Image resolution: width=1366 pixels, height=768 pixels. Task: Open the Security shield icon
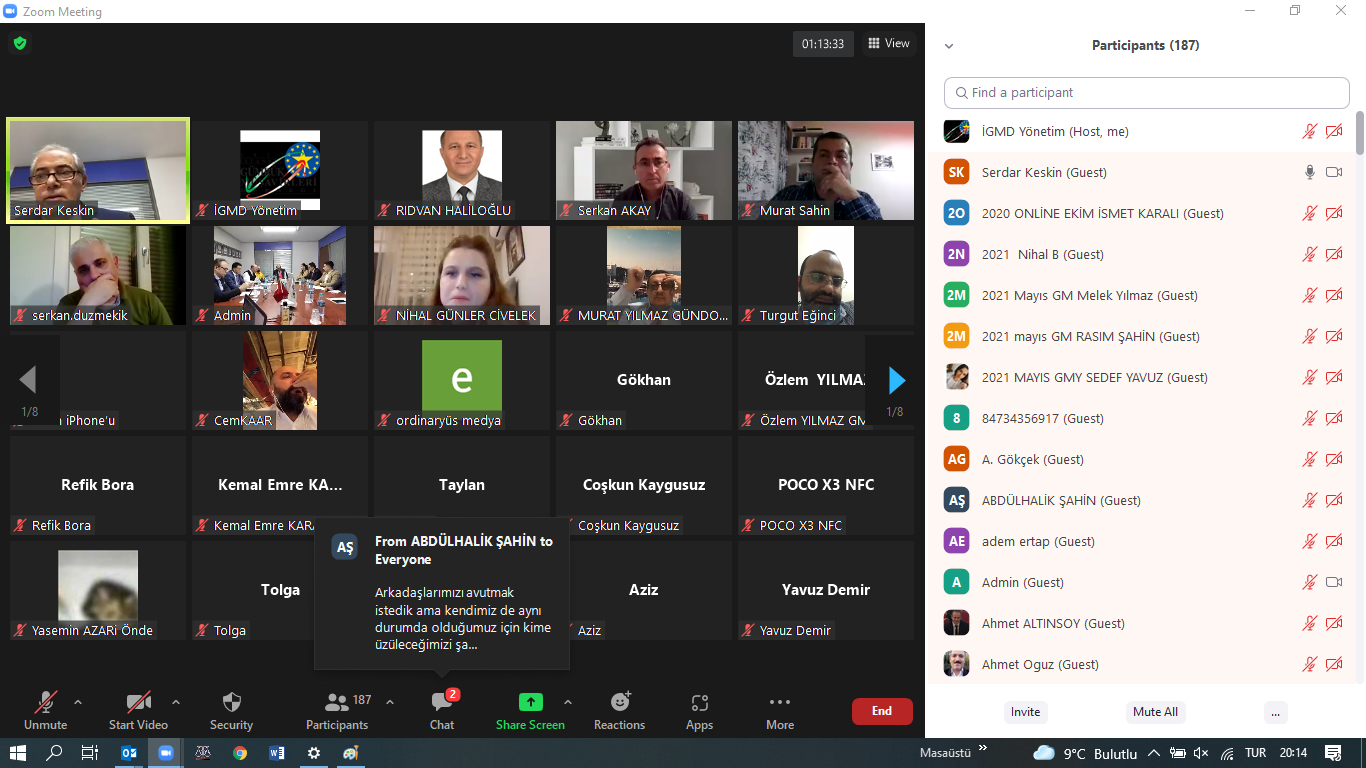tap(231, 702)
